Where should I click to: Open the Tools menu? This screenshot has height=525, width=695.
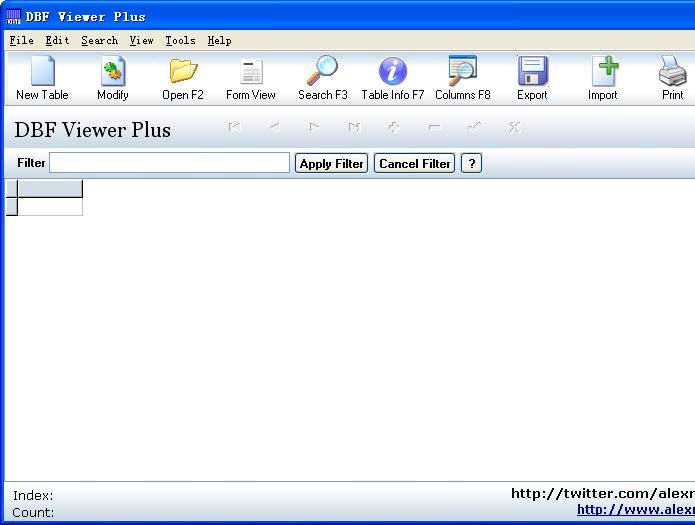click(x=180, y=40)
